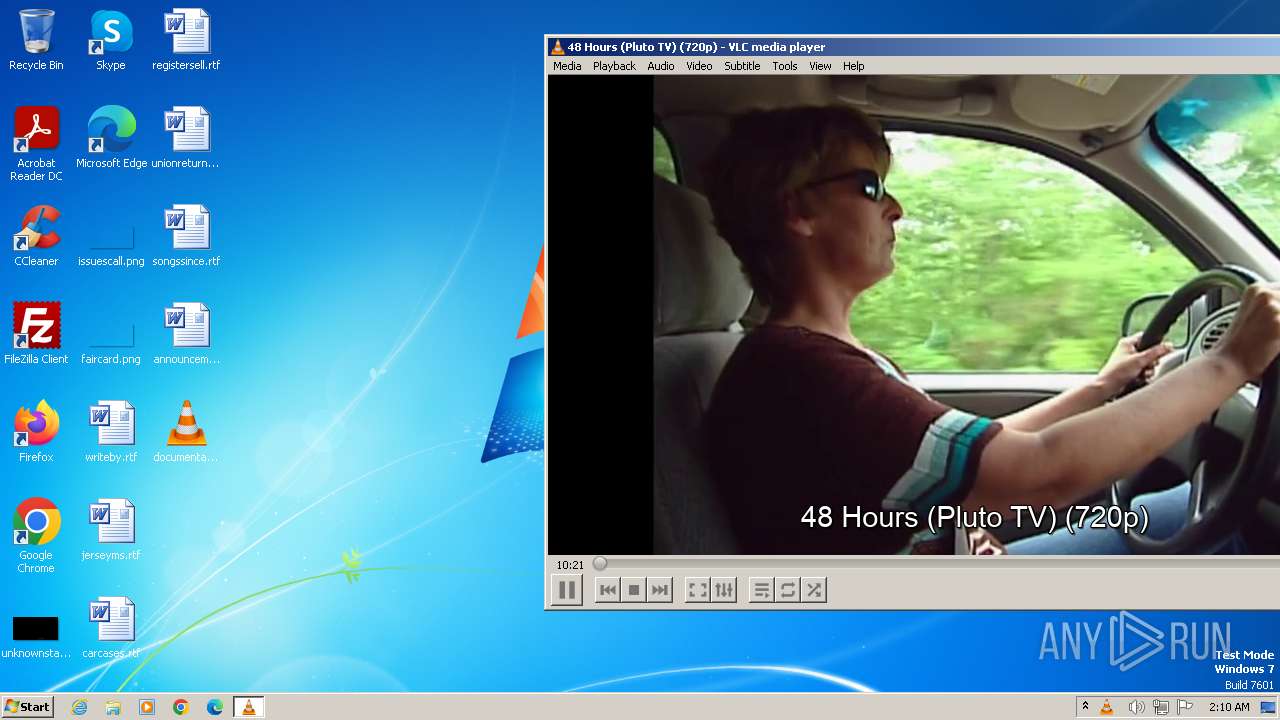The height and width of the screenshot is (720, 1280).
Task: Open the network tray icon
Action: coord(1160,707)
